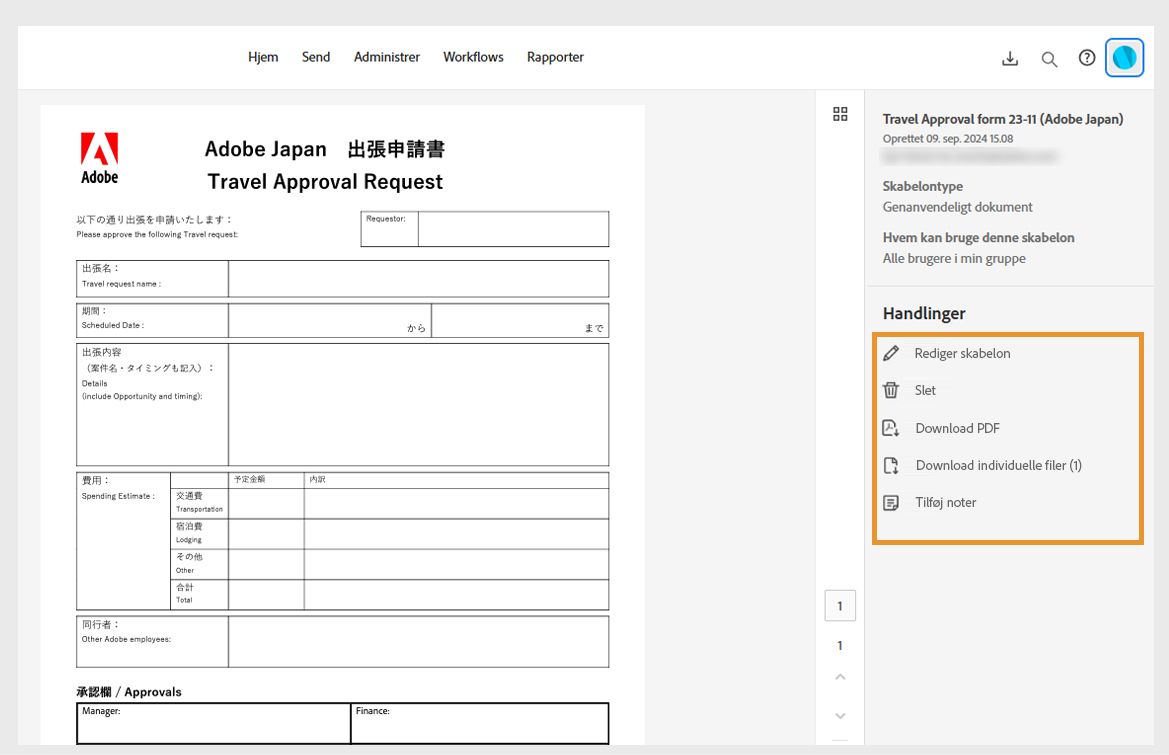Screen dimensions: 1169x755
Task: Click the template title Travel Approval form 23-11
Action: [1003, 119]
